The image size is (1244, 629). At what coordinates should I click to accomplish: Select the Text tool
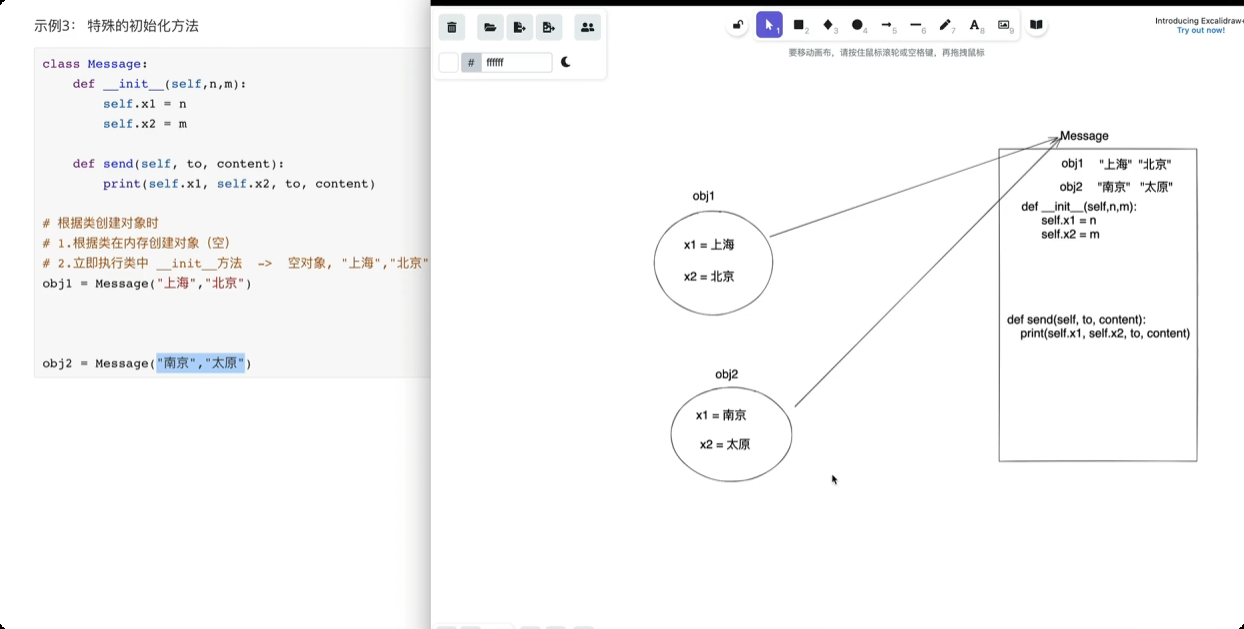coord(974,25)
